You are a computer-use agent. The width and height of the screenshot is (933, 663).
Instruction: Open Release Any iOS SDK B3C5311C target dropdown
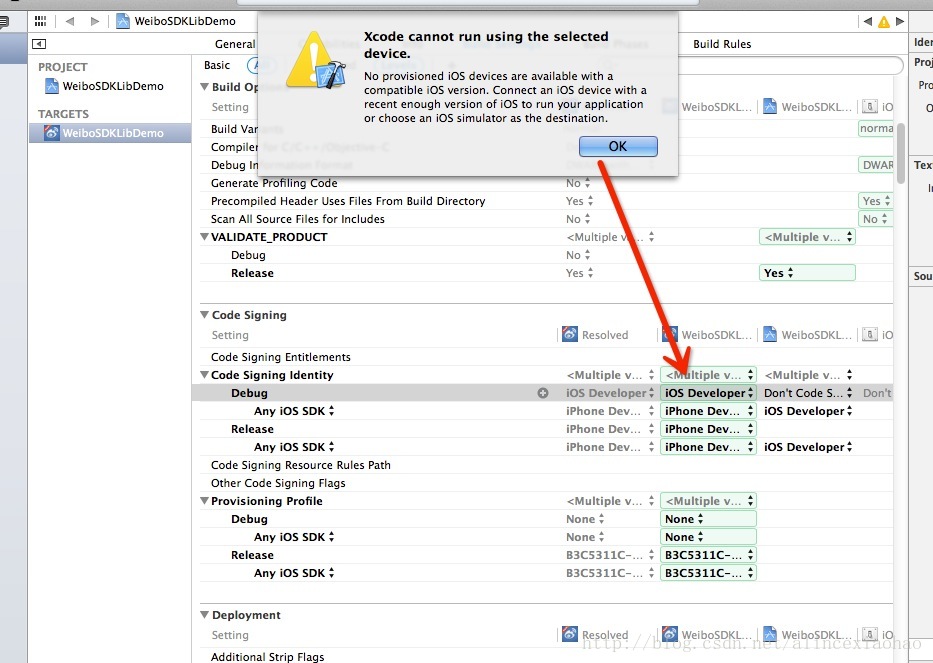pos(708,573)
